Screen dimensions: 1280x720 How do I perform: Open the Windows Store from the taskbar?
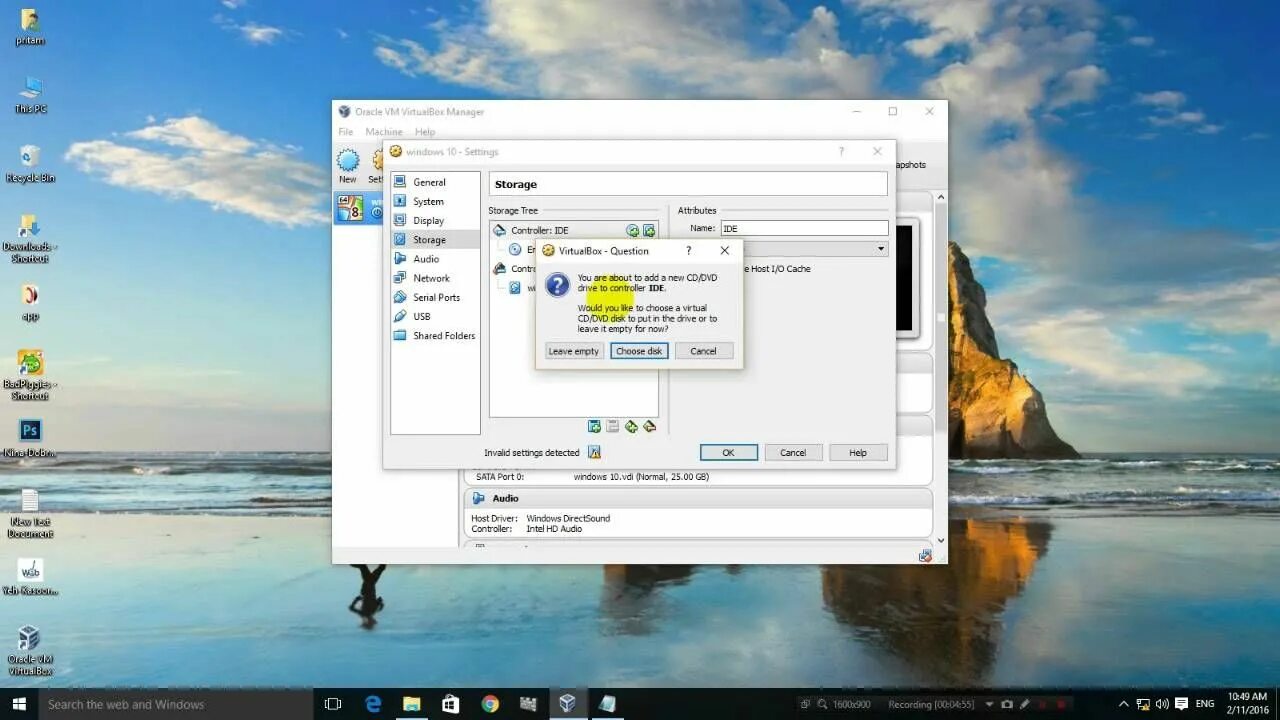click(451, 704)
